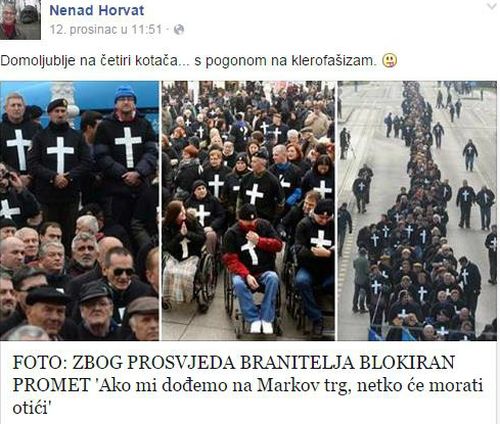Open the middle photo with wheelchairs
The width and height of the screenshot is (500, 424).
(248, 210)
